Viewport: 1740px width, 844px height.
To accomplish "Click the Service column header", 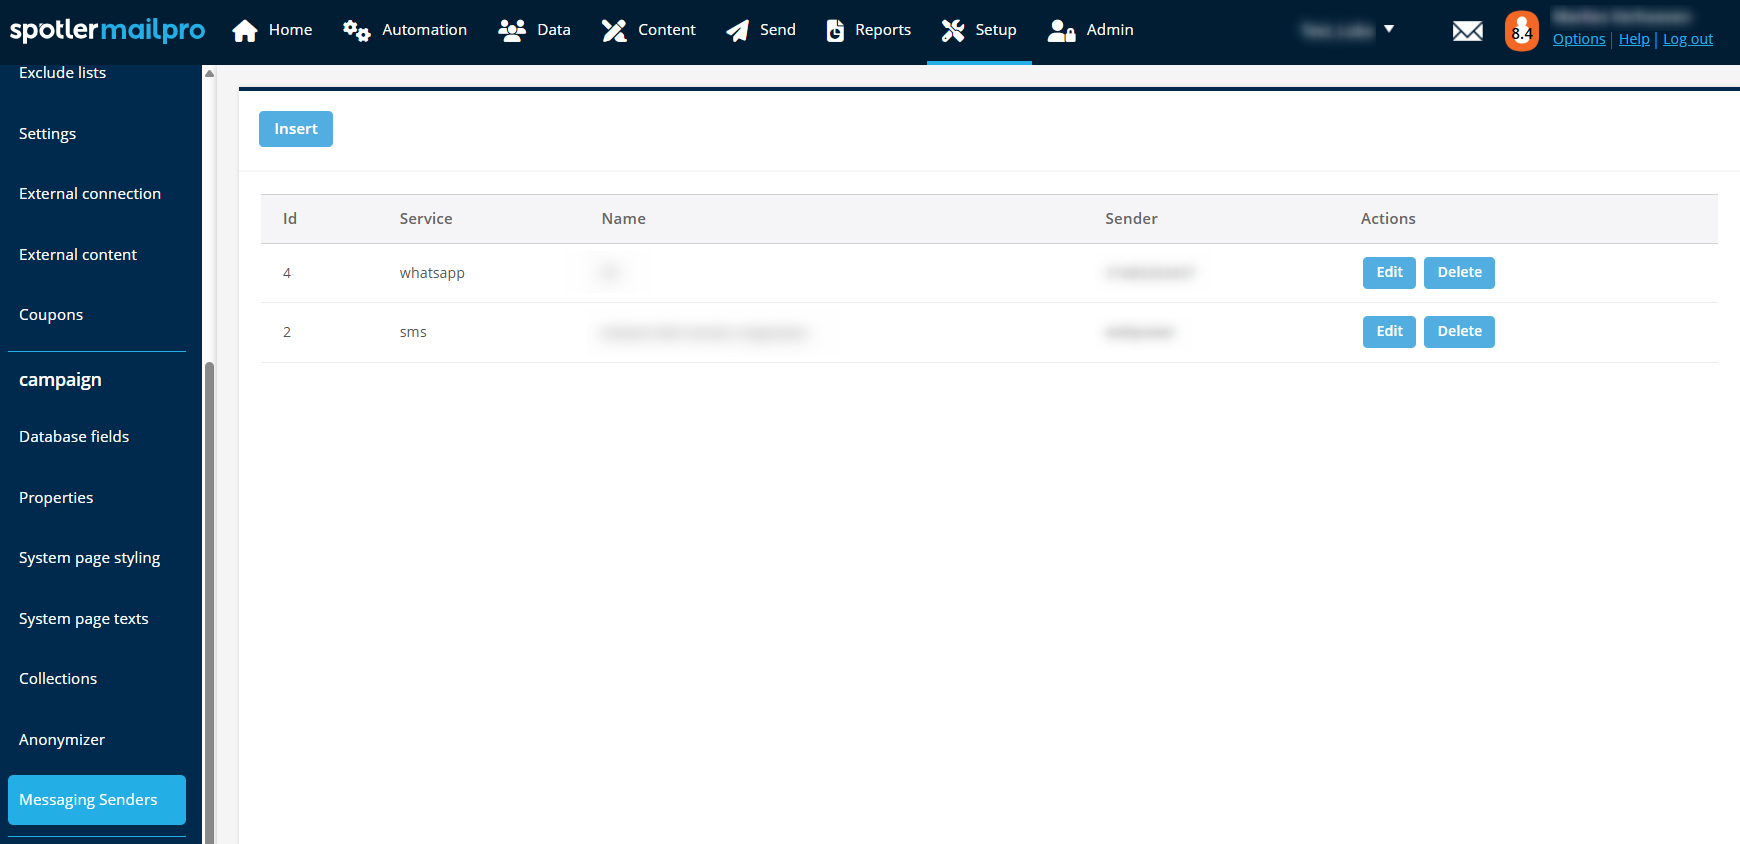I will [426, 219].
